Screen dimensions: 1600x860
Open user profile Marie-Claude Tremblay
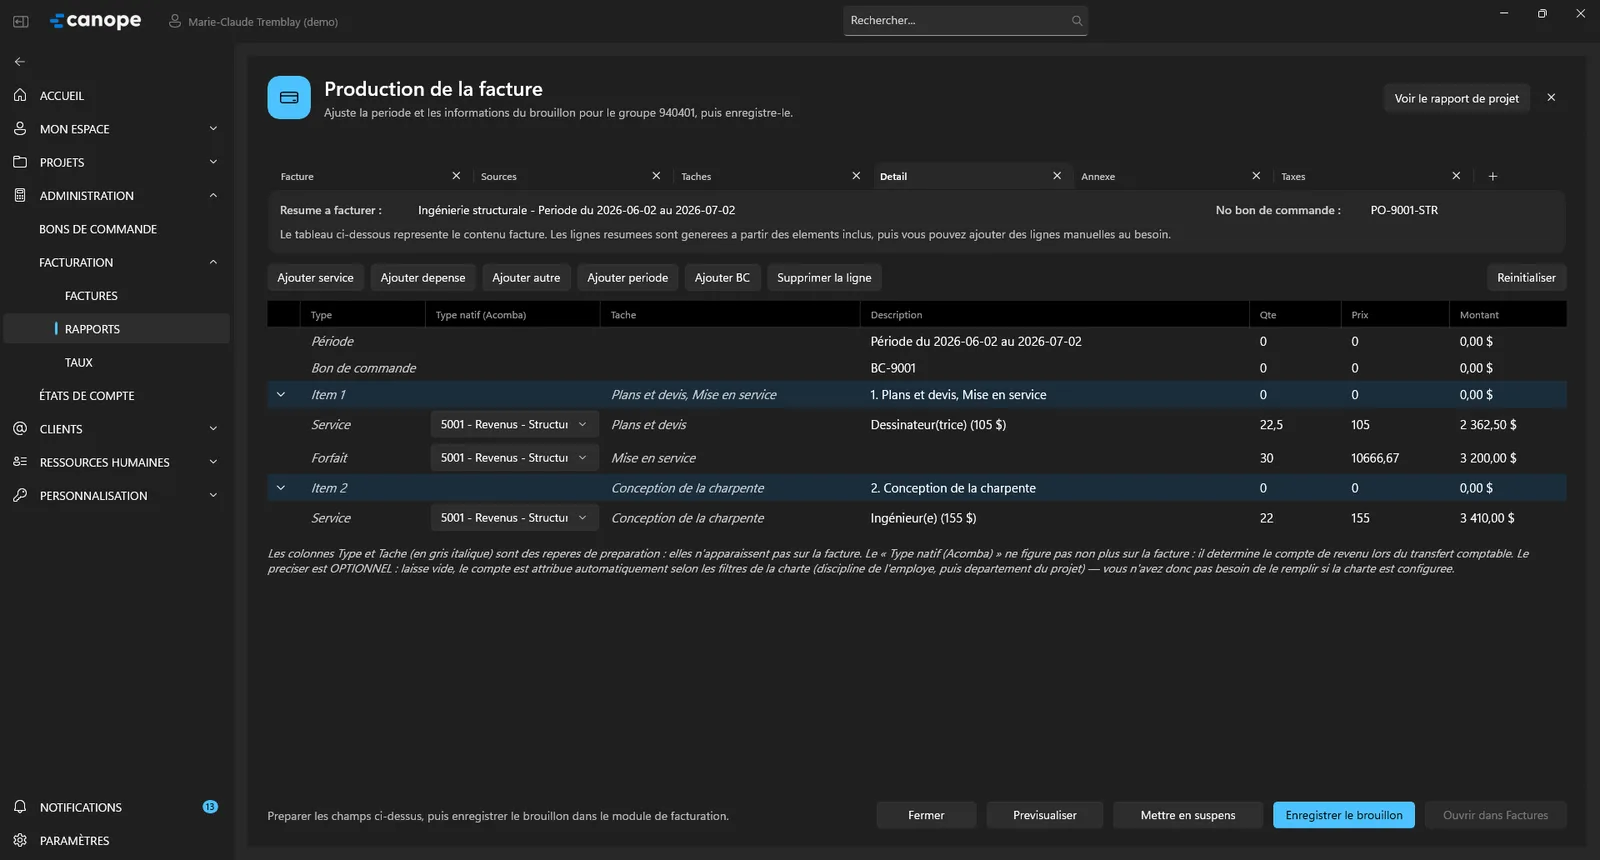tap(253, 21)
